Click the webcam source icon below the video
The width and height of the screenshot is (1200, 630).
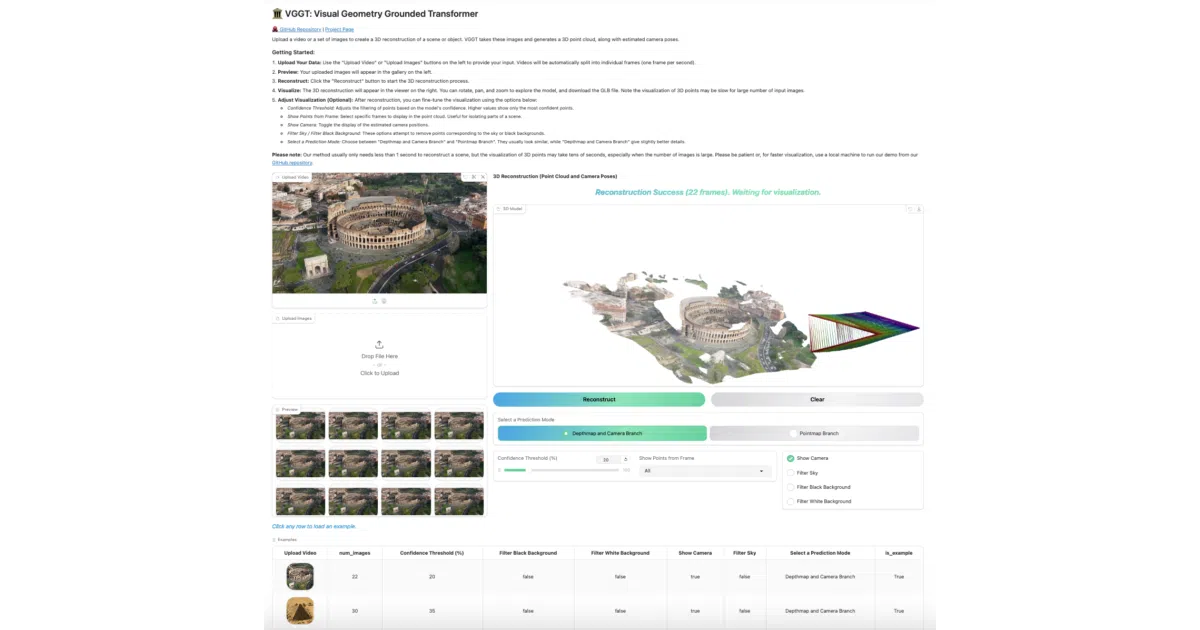pos(384,301)
